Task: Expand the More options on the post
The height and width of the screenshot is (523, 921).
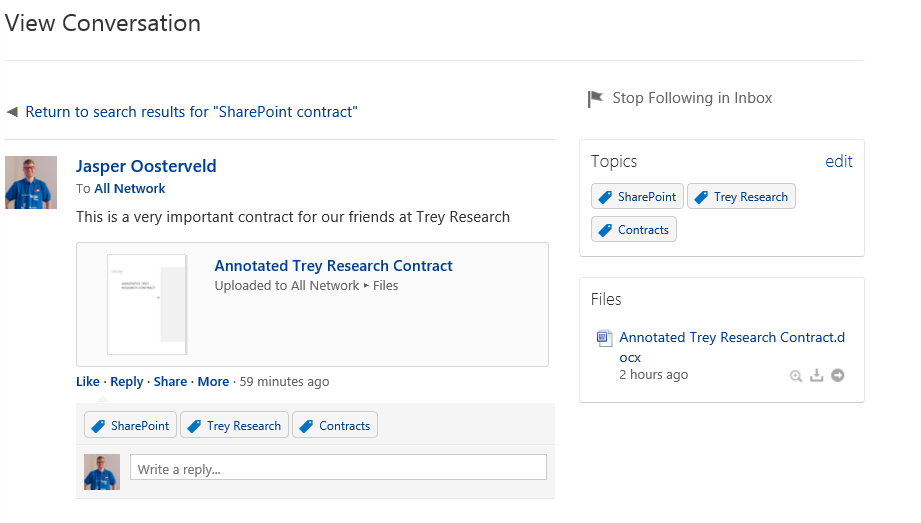Action: pos(213,381)
